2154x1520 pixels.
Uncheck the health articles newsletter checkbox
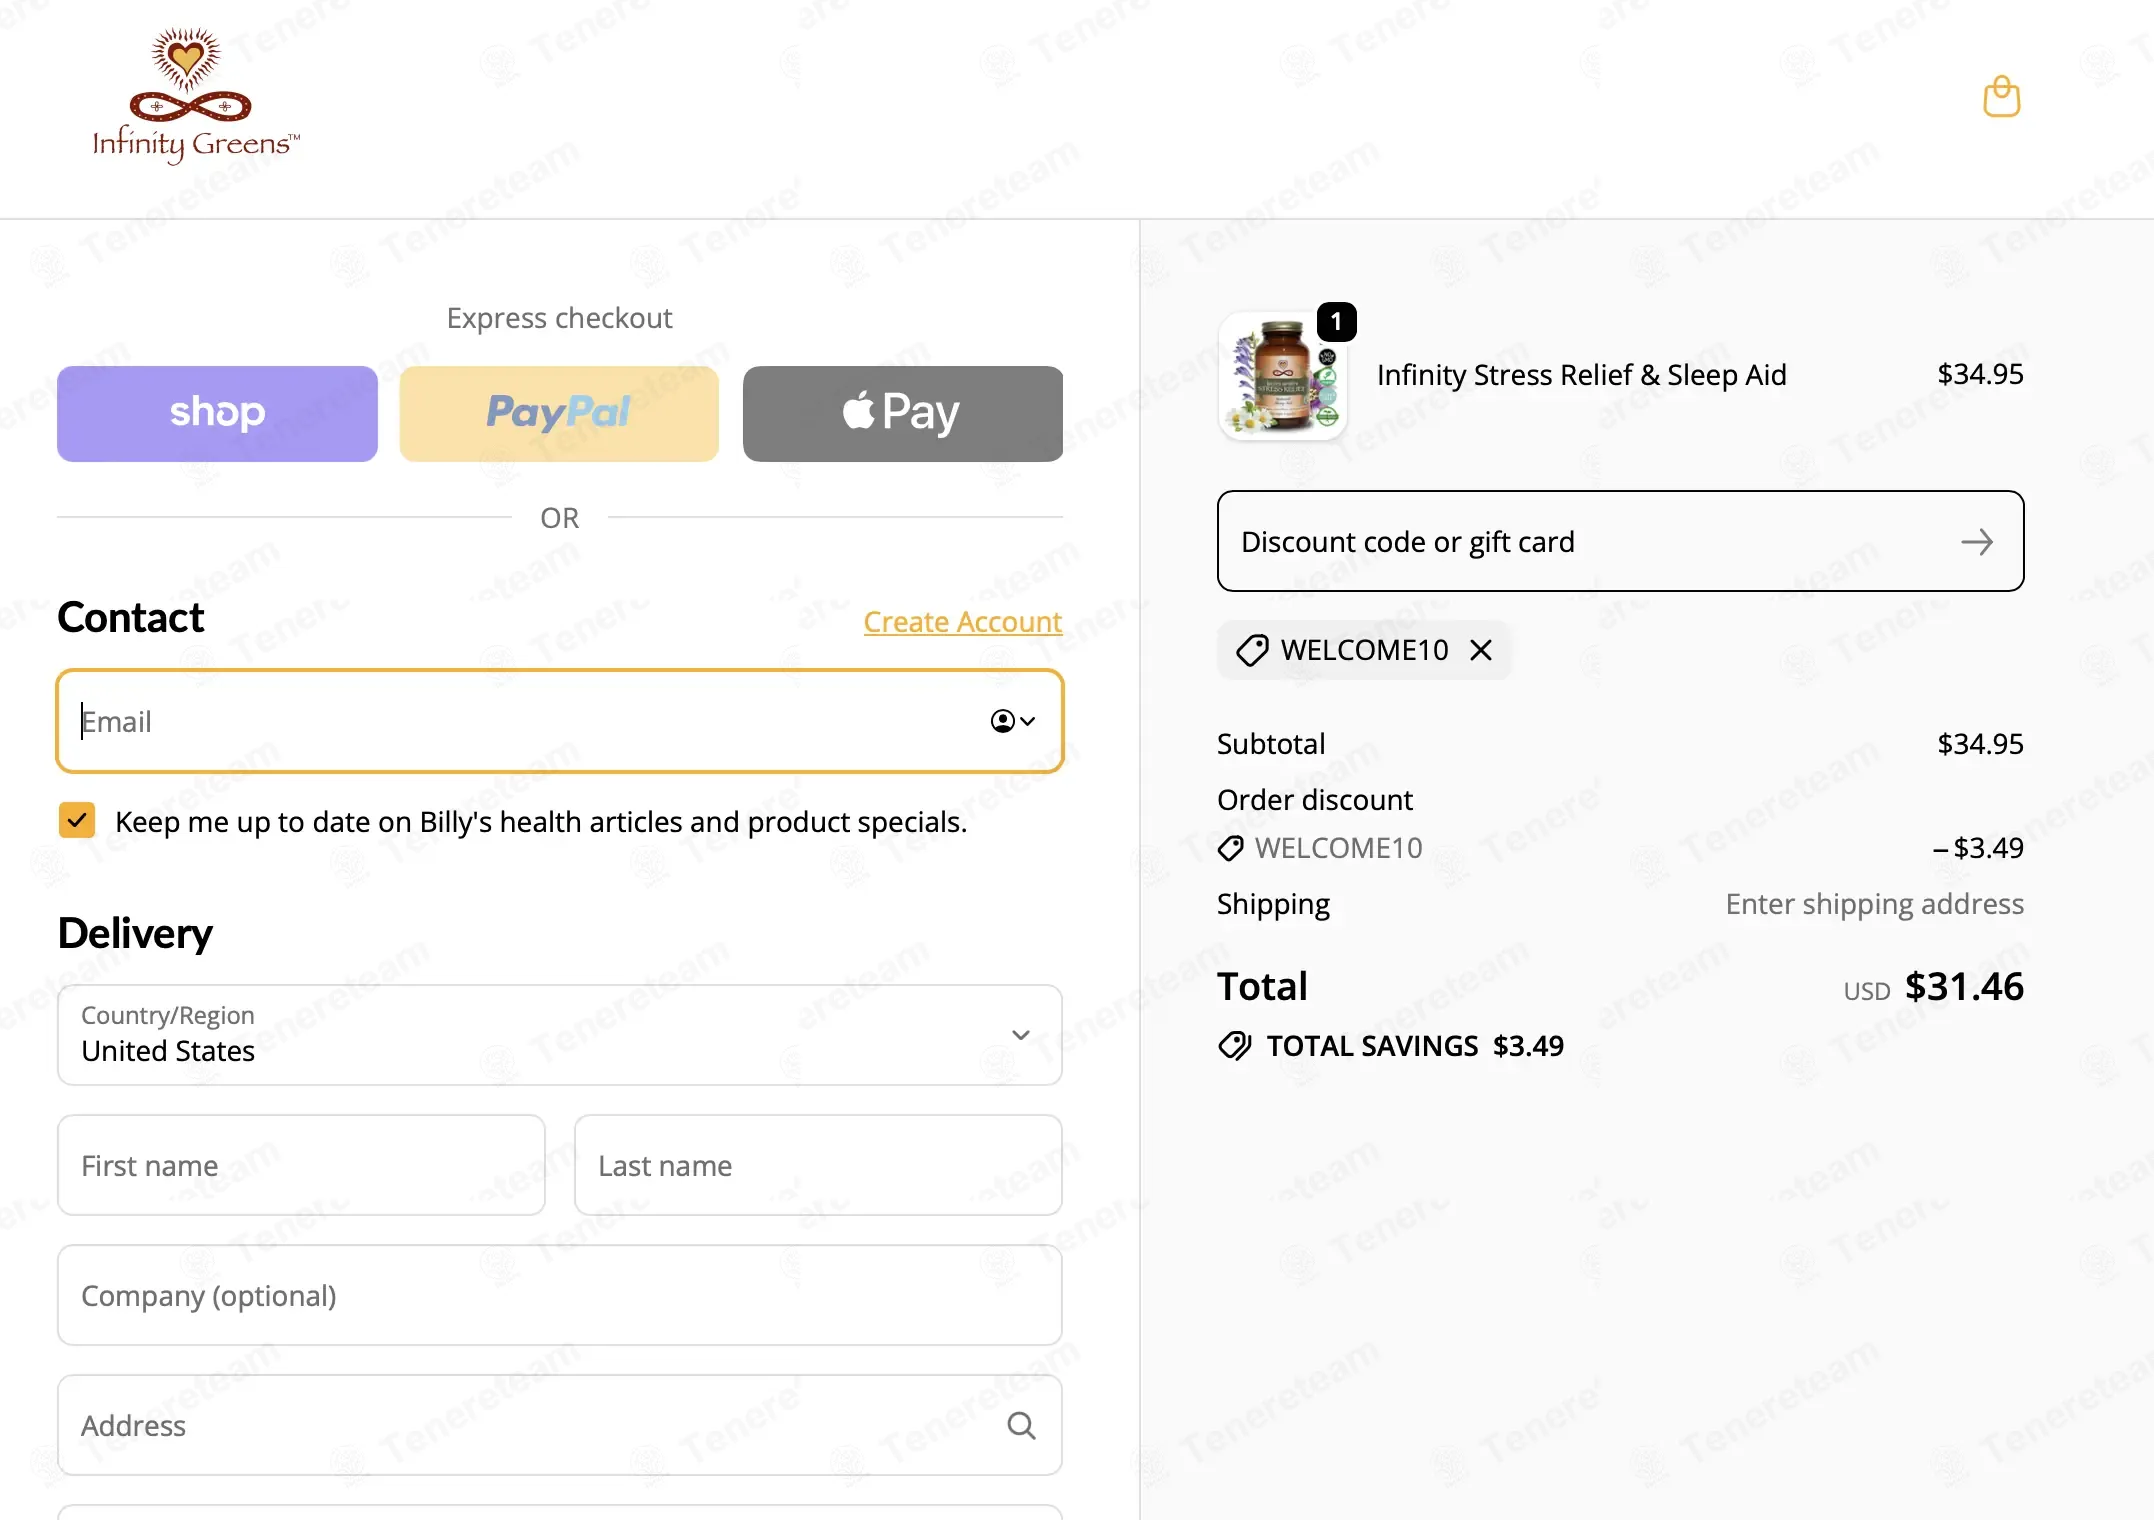(77, 820)
